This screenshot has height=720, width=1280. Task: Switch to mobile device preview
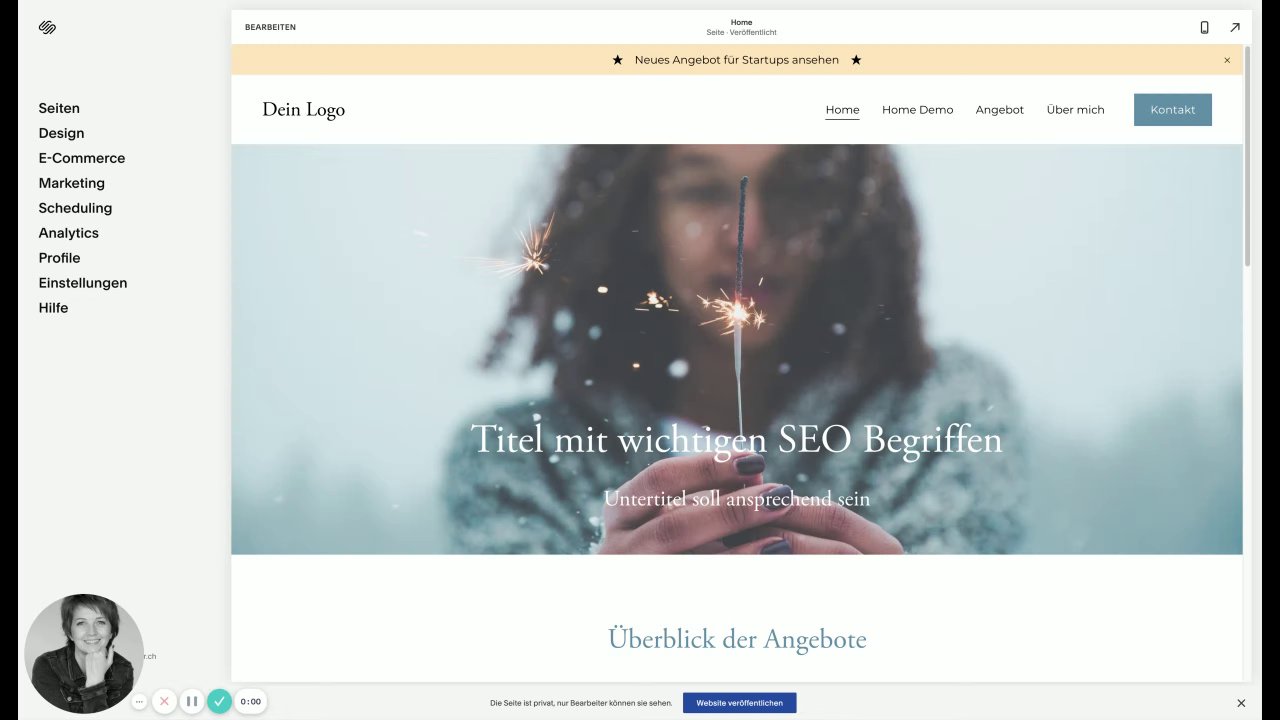tap(1204, 27)
